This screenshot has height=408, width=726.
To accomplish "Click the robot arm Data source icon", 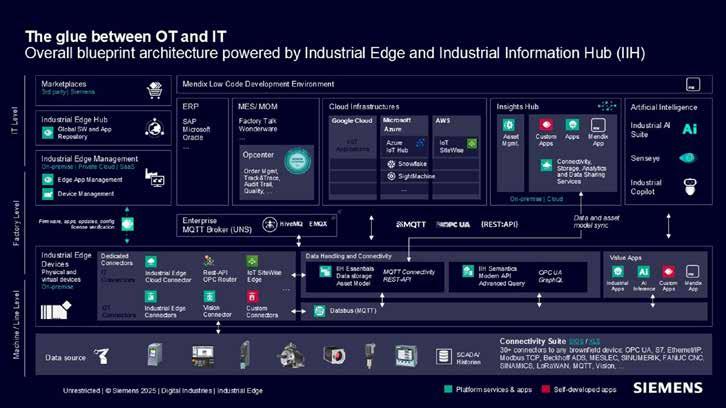I will (x=101, y=356).
